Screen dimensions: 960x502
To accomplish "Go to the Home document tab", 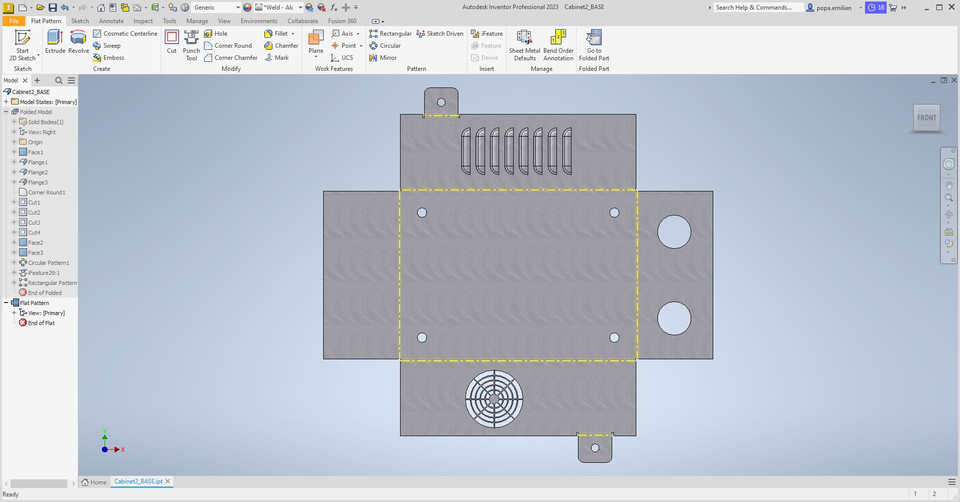I will [94, 482].
